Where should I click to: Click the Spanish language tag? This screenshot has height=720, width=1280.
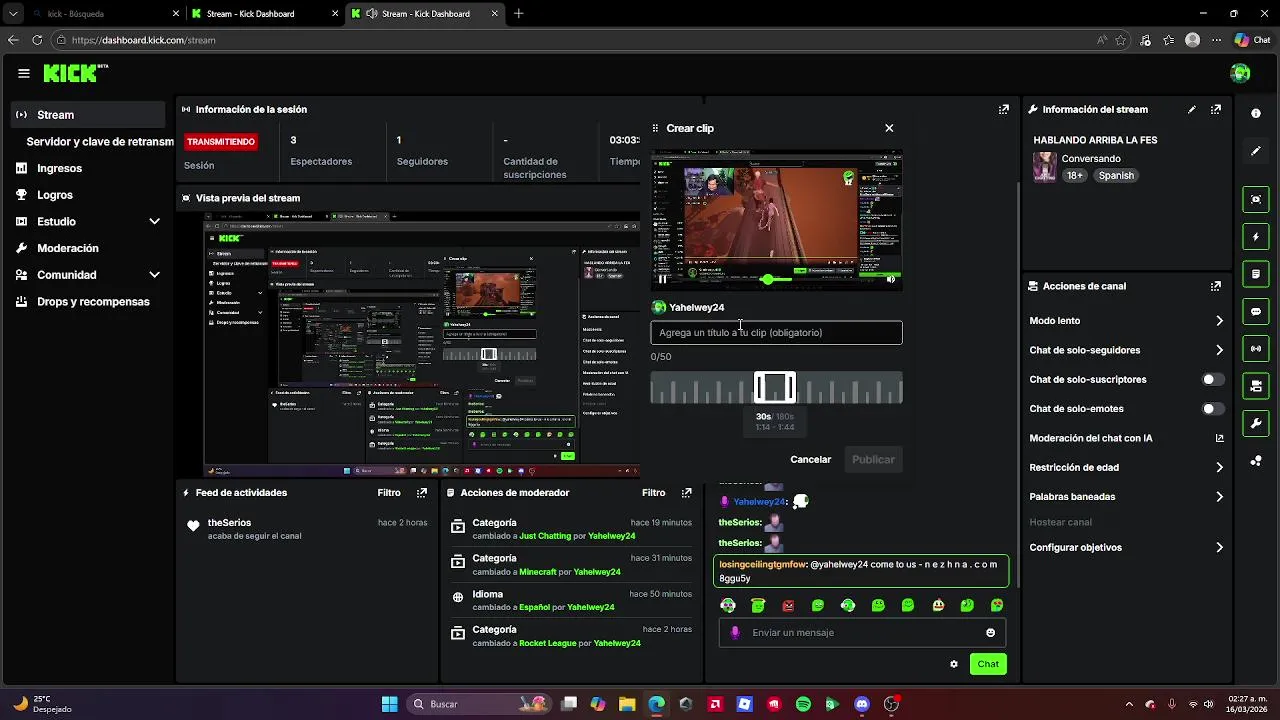1116,176
